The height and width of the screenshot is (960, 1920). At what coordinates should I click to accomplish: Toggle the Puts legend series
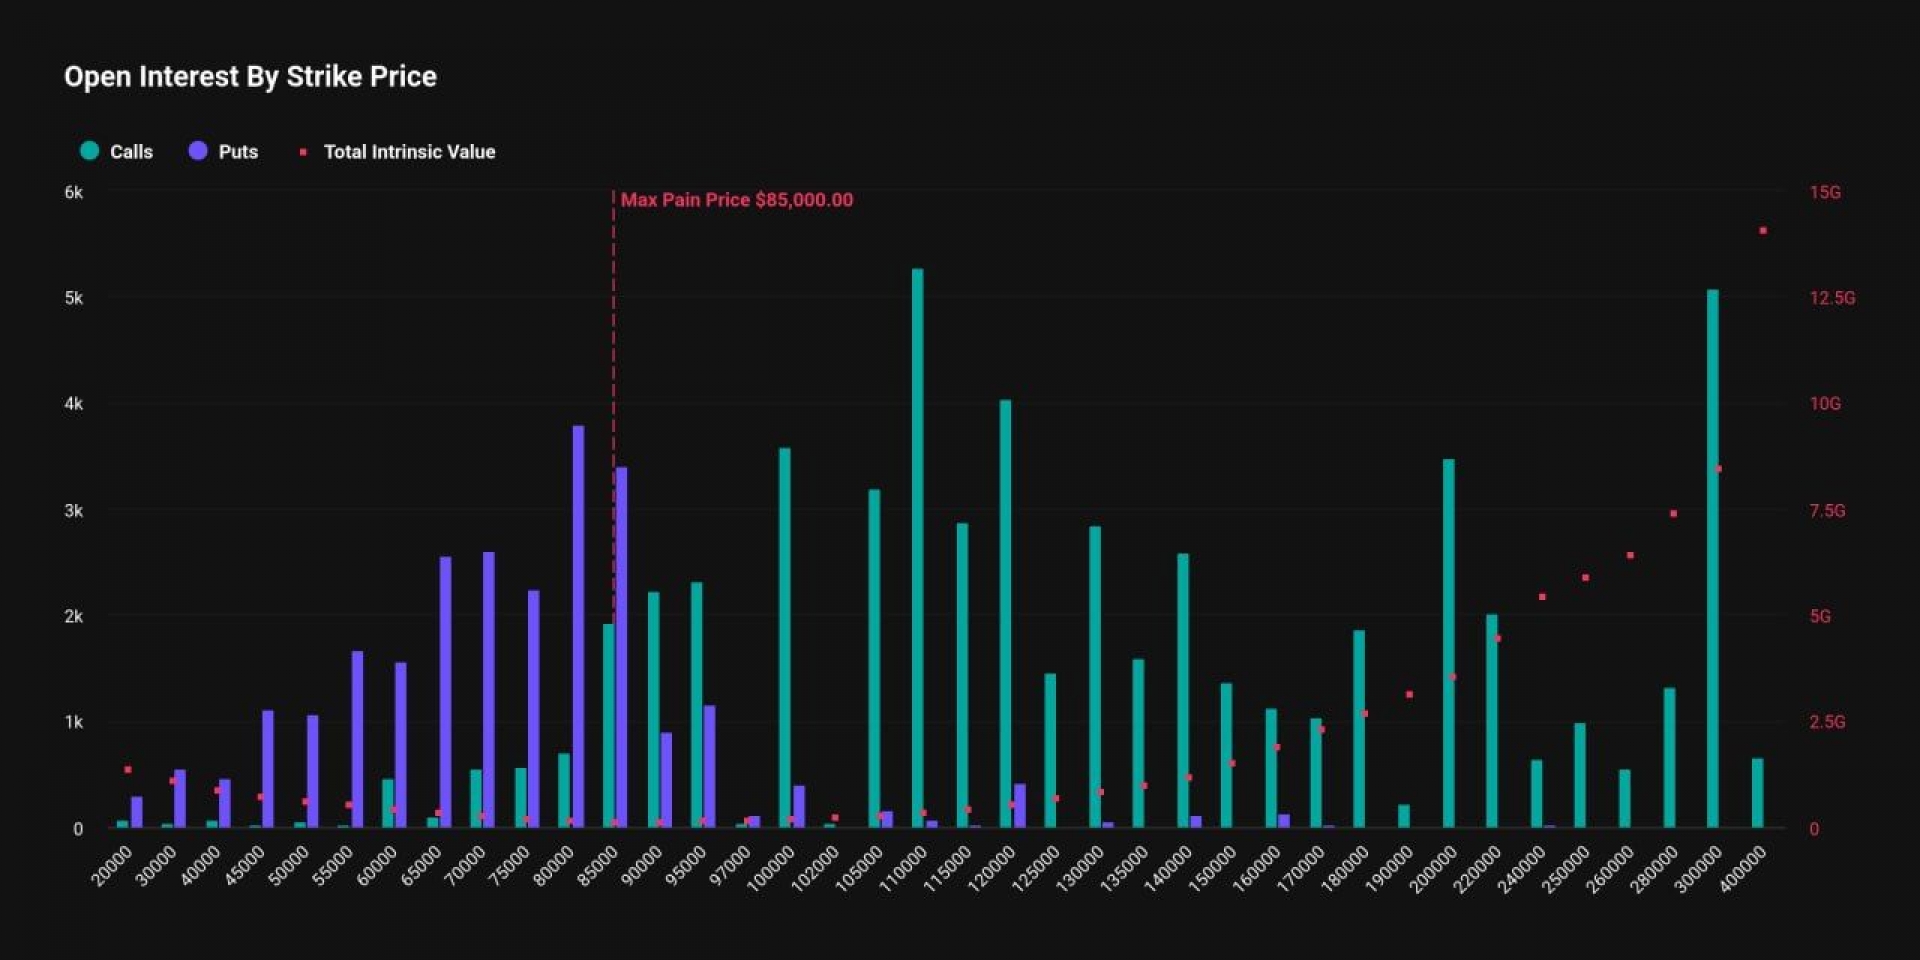coord(224,151)
